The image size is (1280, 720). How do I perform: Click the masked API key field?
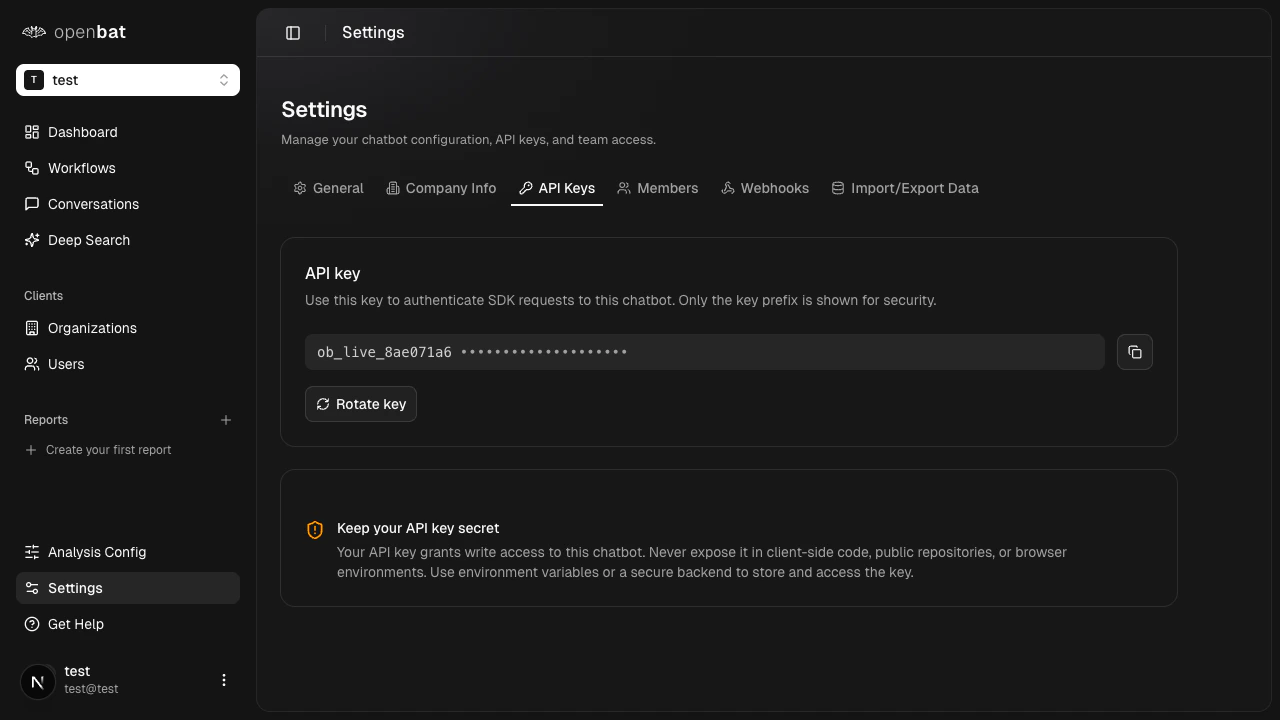coord(704,352)
